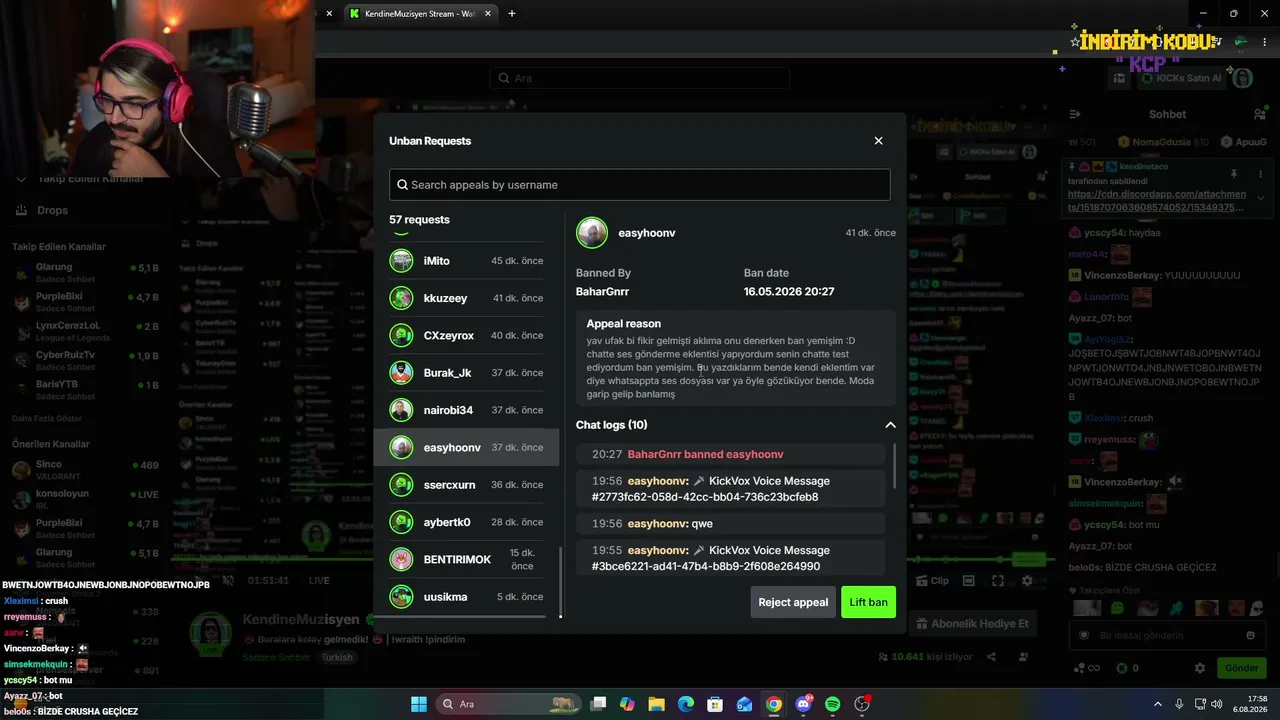Select iMito unban request
The height and width of the screenshot is (720, 1280).
coord(466,261)
